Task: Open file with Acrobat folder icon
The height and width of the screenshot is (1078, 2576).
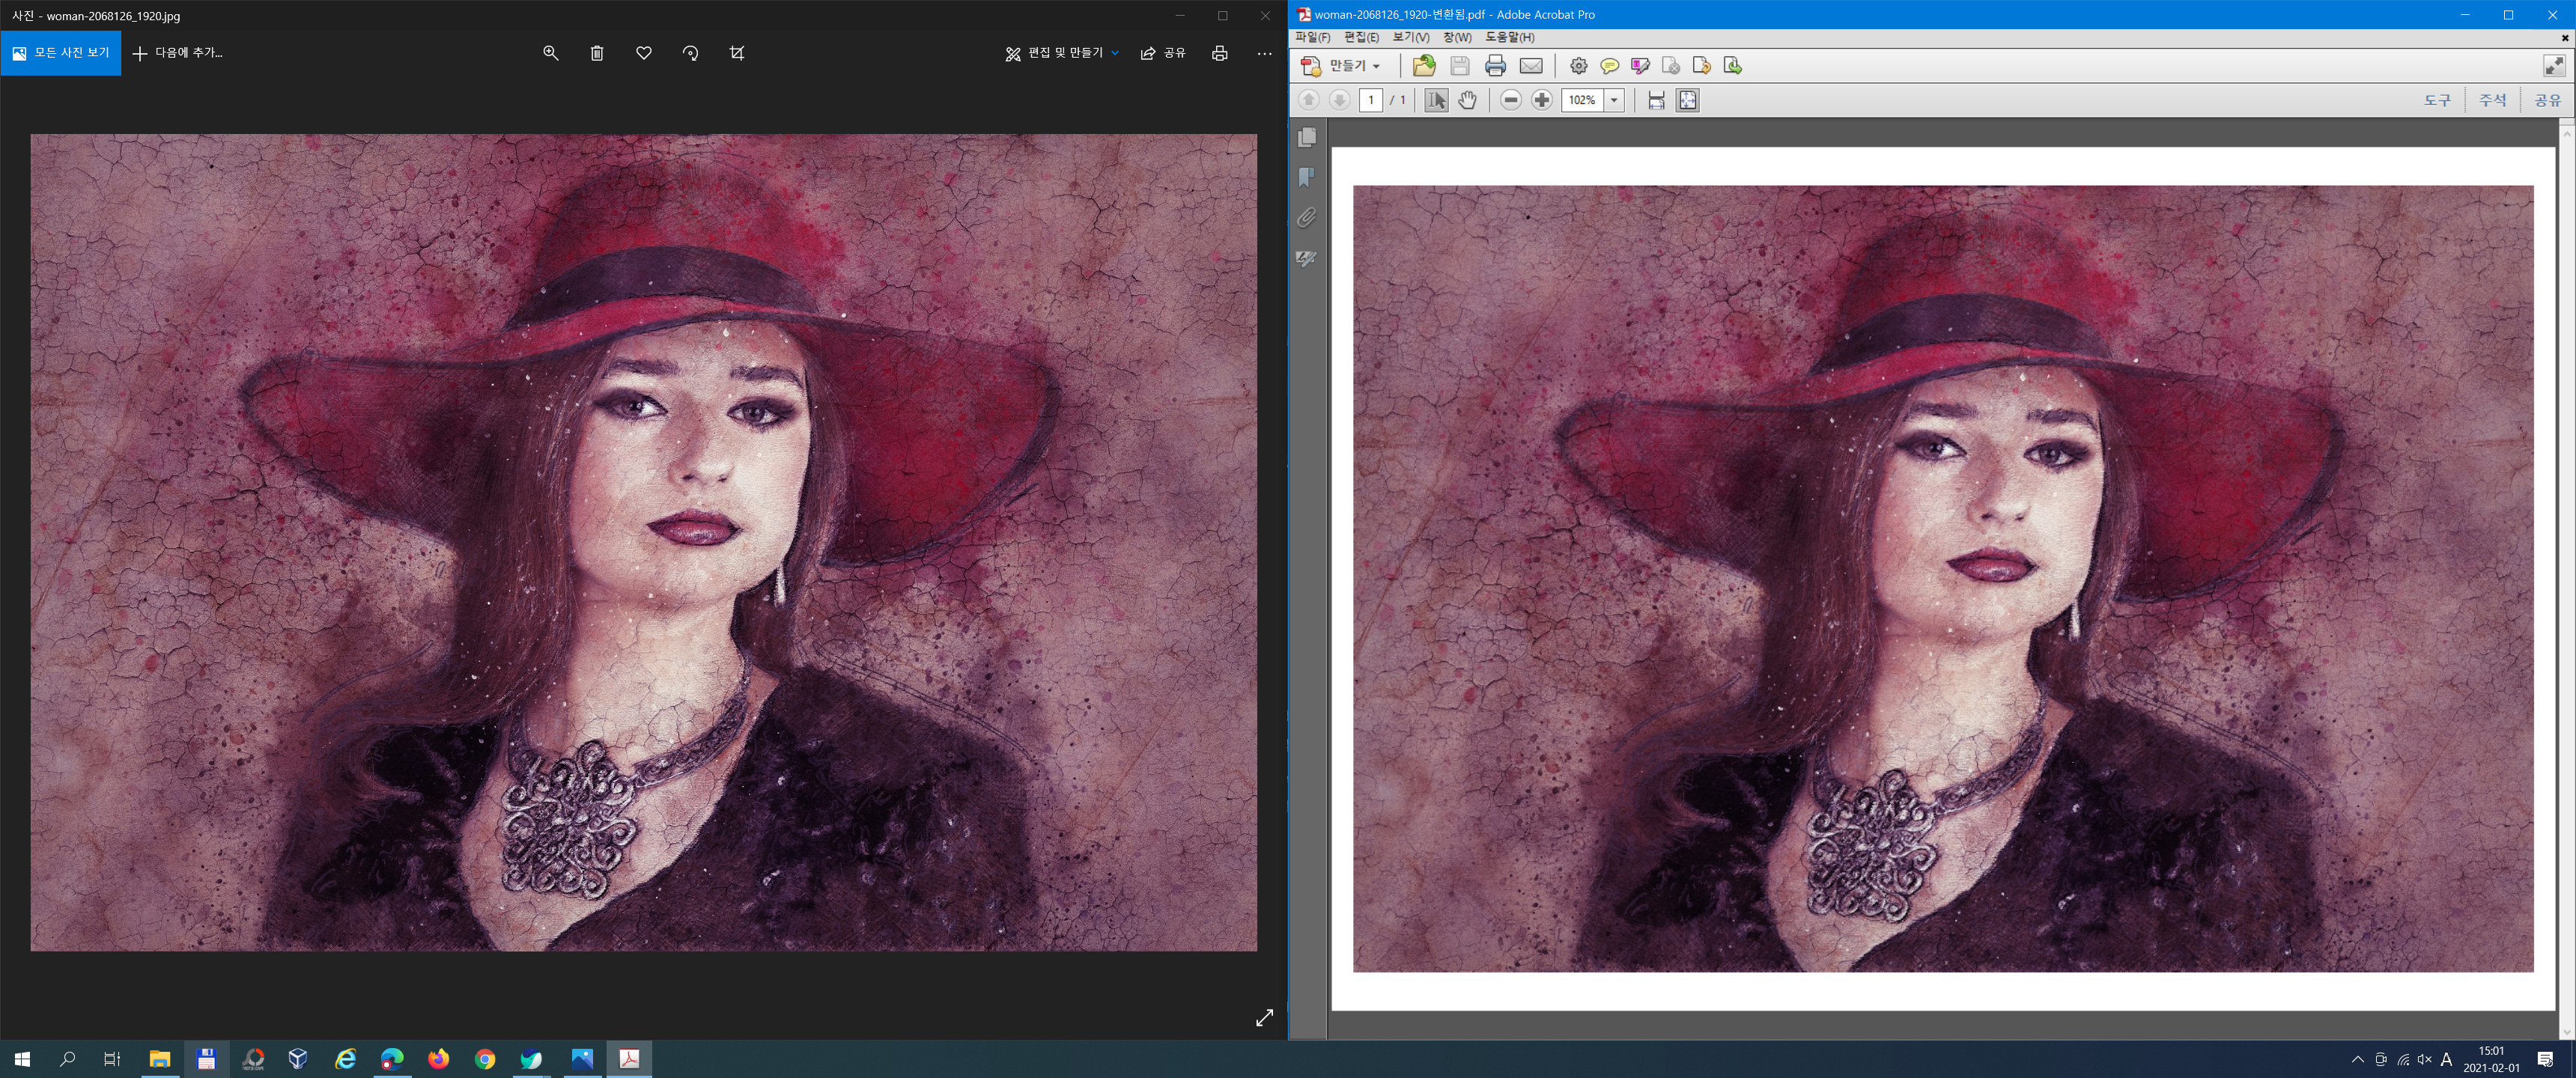Action: click(1424, 66)
